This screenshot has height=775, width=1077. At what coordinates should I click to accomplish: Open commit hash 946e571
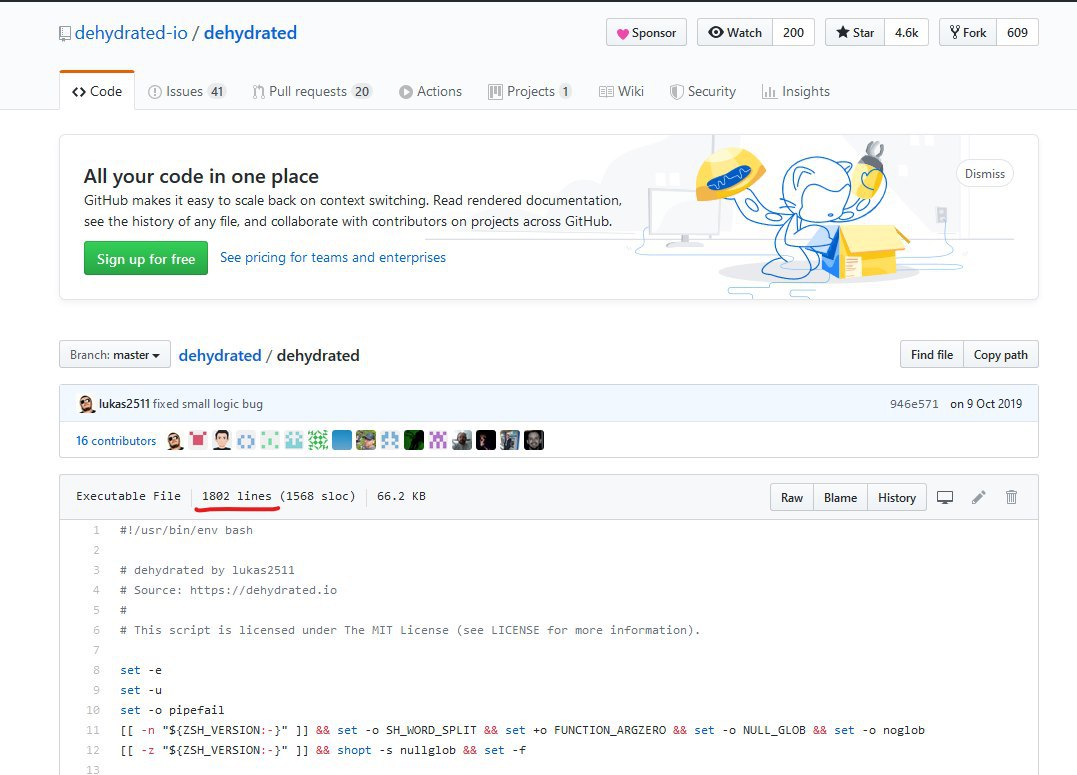click(x=914, y=404)
